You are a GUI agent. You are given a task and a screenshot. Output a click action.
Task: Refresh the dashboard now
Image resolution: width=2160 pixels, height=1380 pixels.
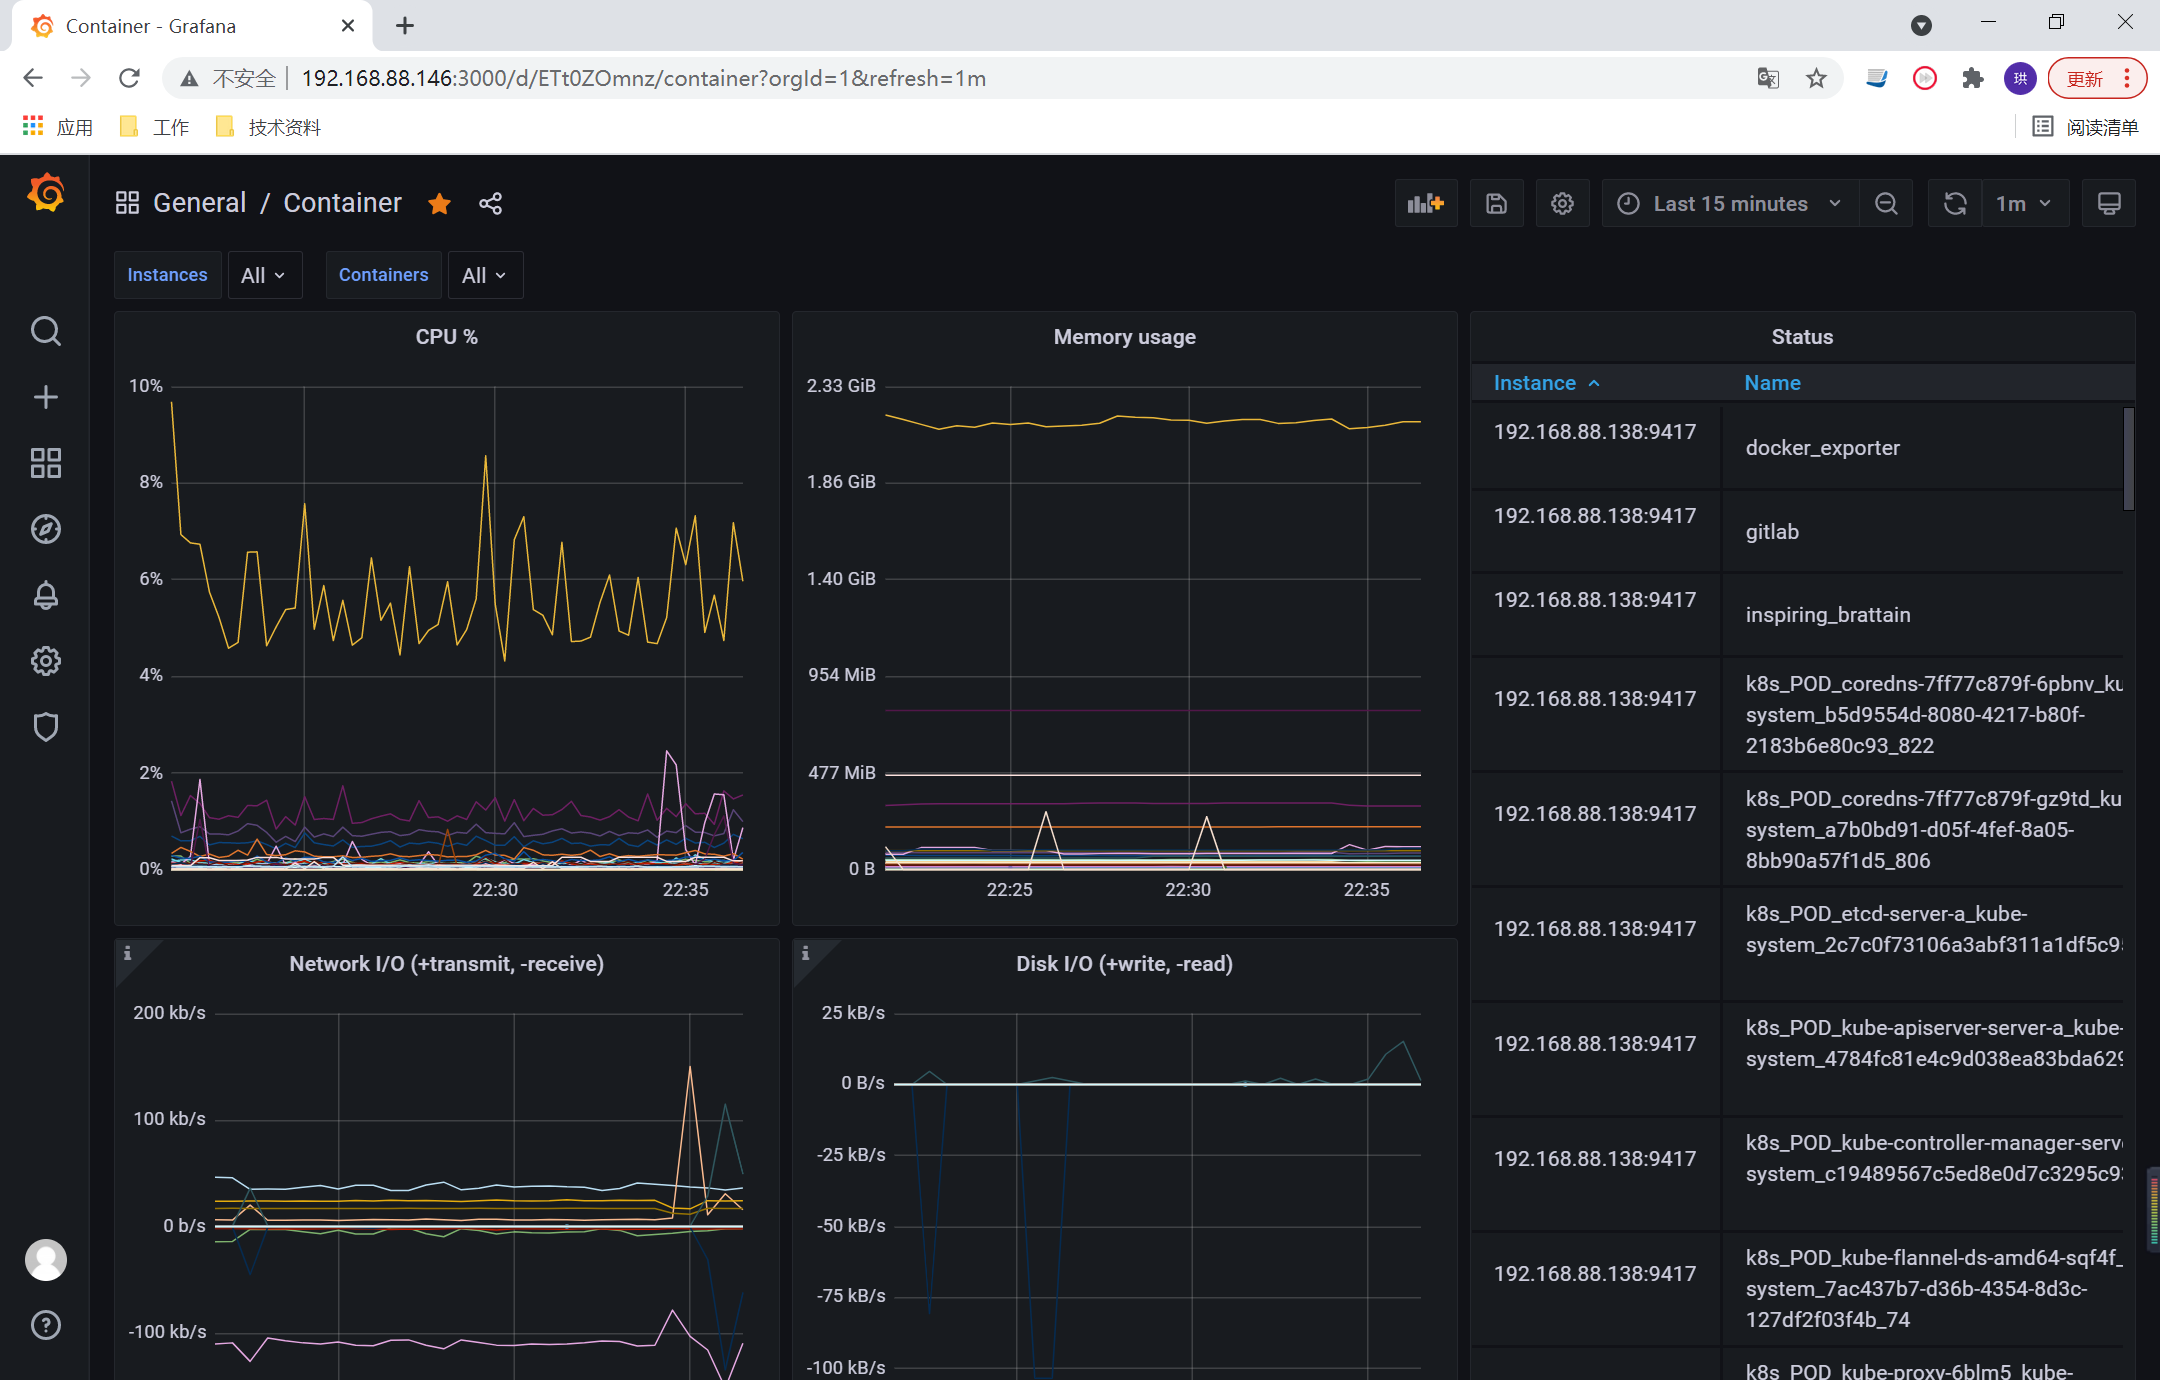point(1955,204)
